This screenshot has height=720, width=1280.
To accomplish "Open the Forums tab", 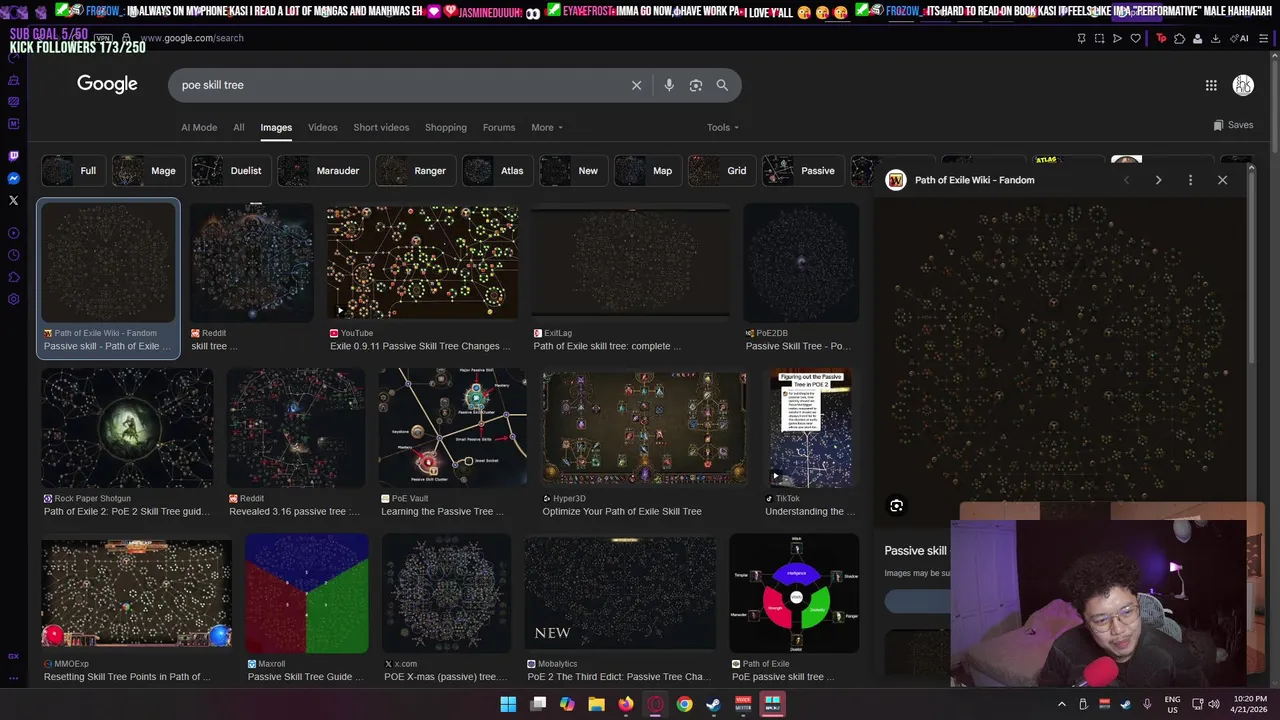I will tap(499, 128).
